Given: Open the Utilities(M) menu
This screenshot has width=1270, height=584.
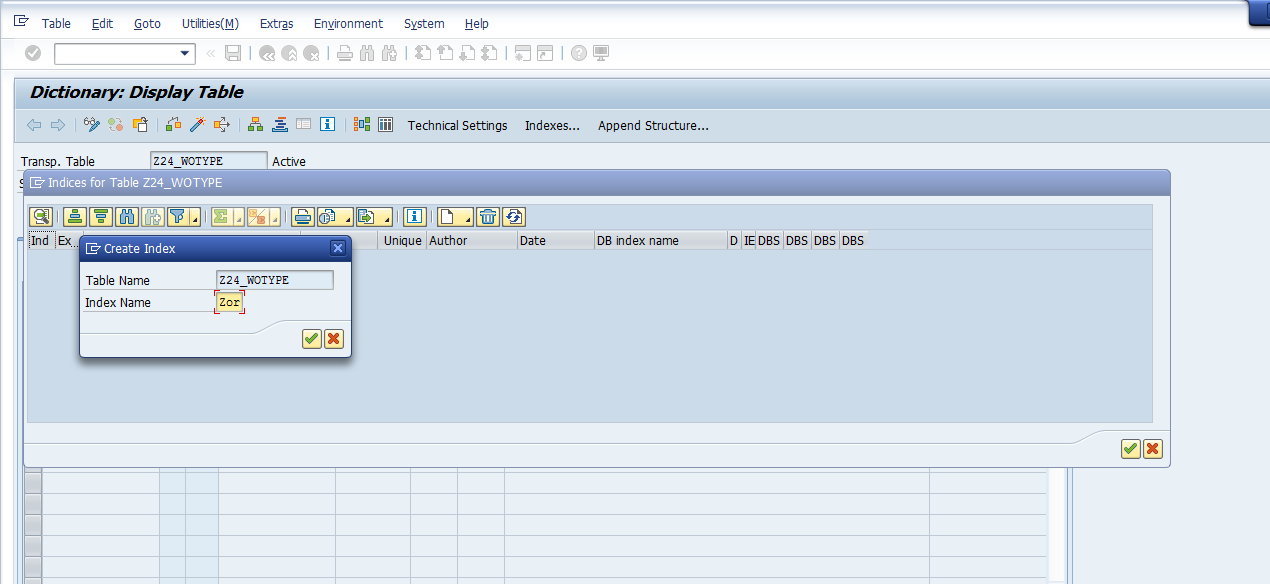Looking at the screenshot, I should click(210, 23).
